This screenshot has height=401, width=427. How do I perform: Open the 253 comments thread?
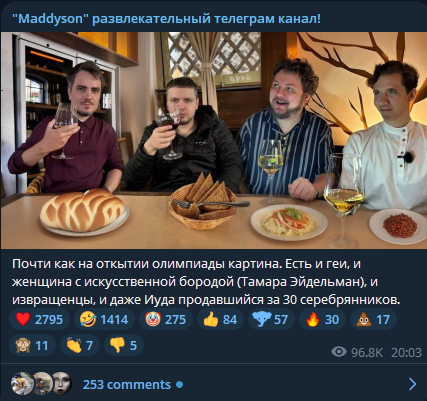tap(127, 385)
